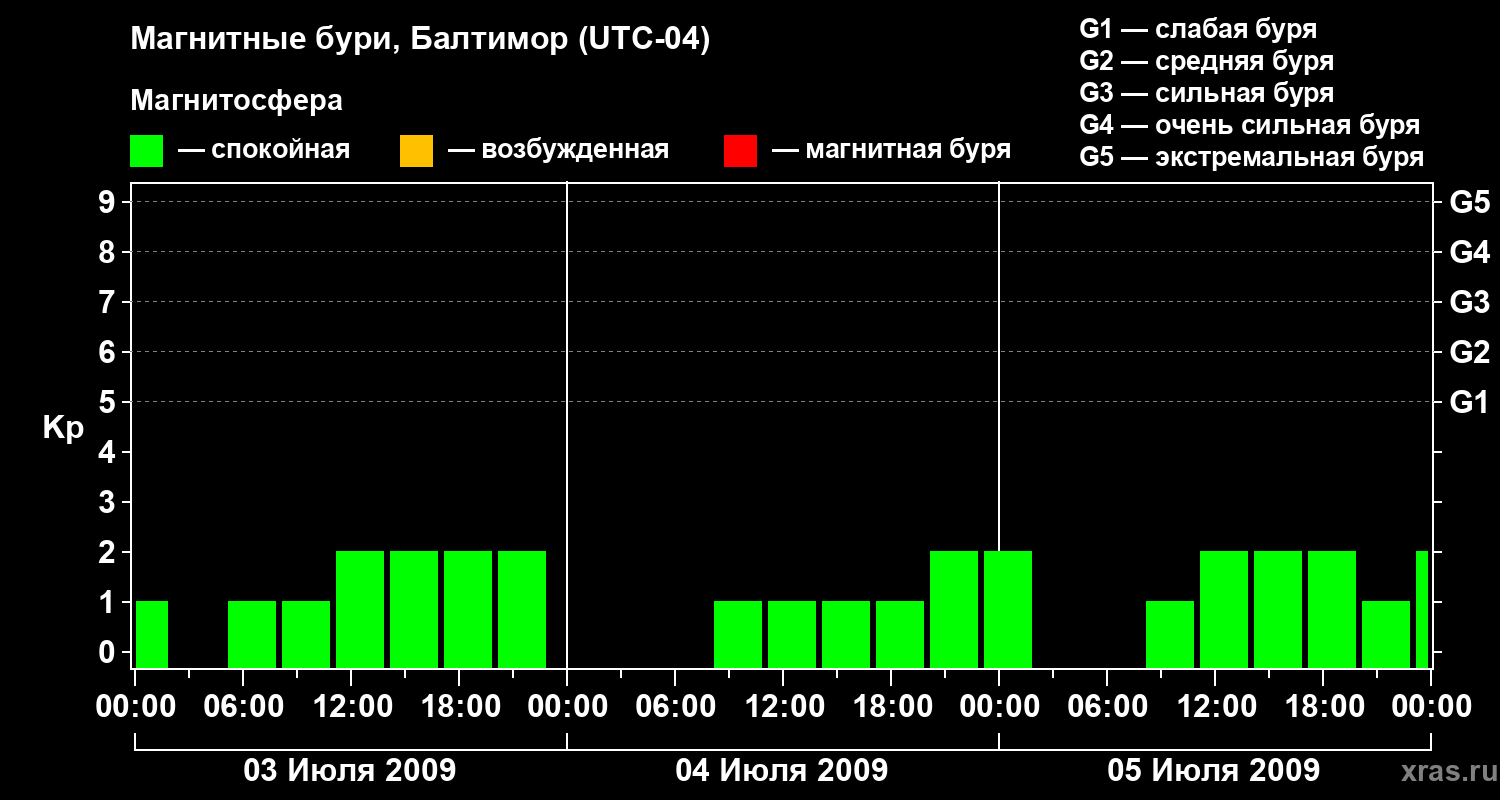Click the narrow Kp 2 bar at the chart's right edge
1500x800 pixels.
(1422, 609)
